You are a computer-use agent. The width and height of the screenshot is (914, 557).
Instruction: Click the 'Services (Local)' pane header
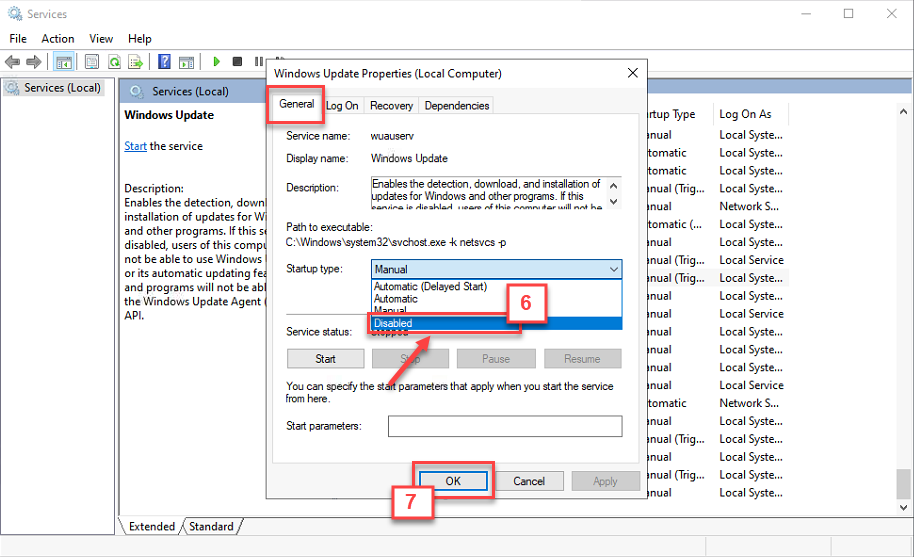click(x=190, y=91)
